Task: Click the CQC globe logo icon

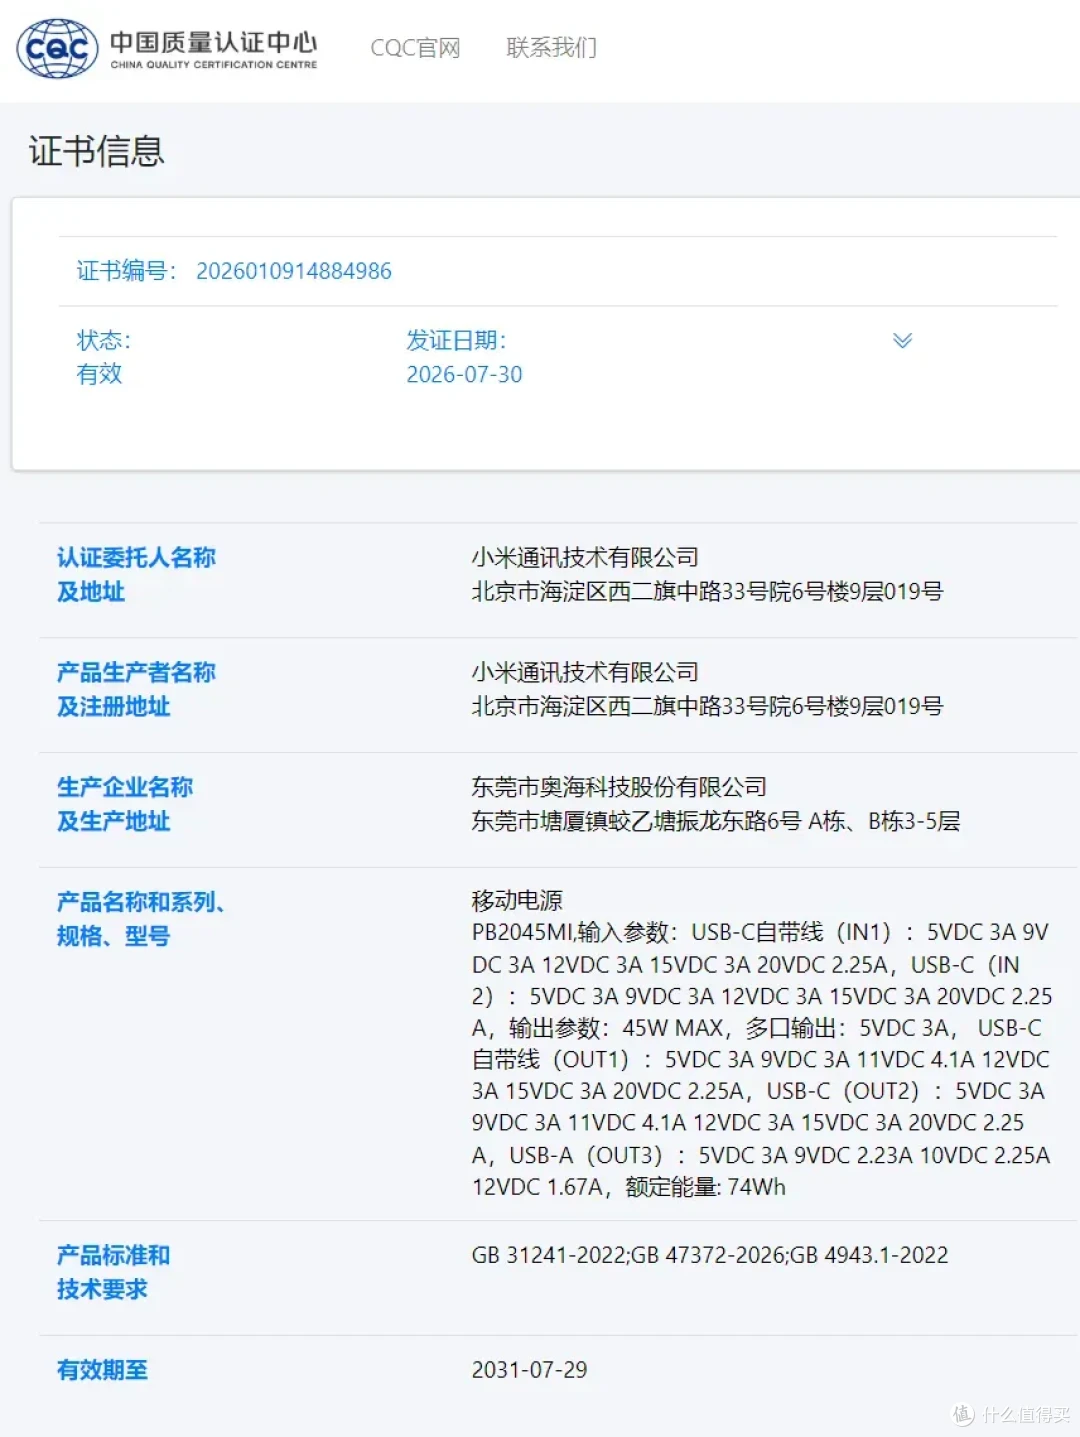Action: [x=57, y=48]
